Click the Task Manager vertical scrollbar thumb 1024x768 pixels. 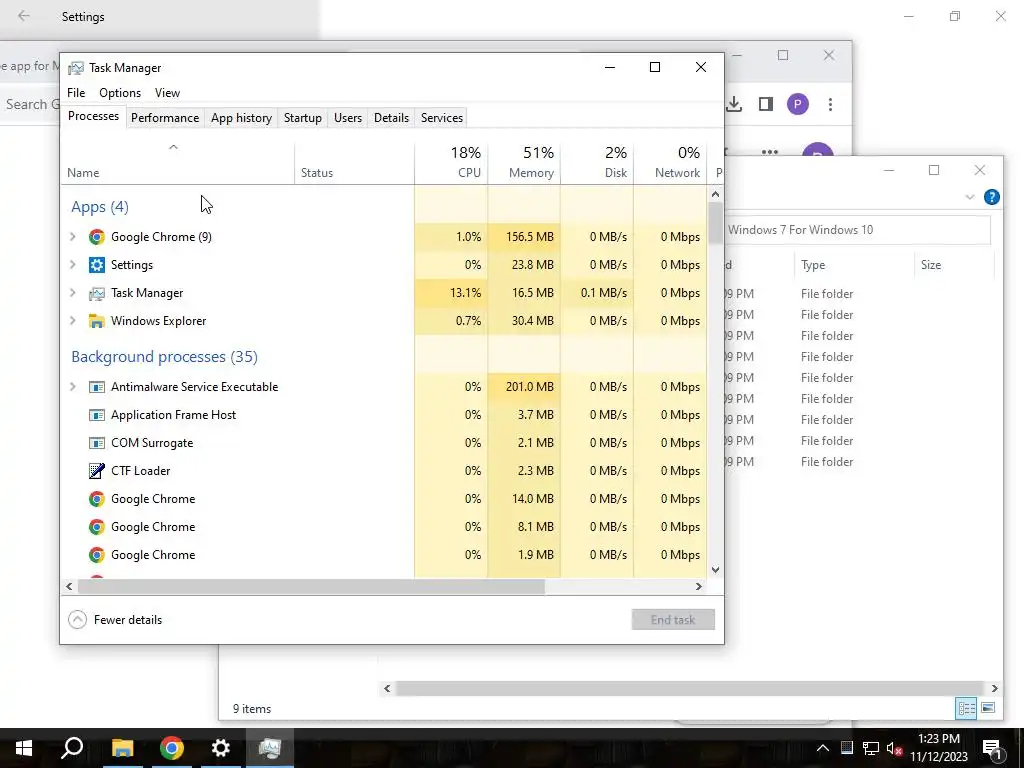point(715,223)
